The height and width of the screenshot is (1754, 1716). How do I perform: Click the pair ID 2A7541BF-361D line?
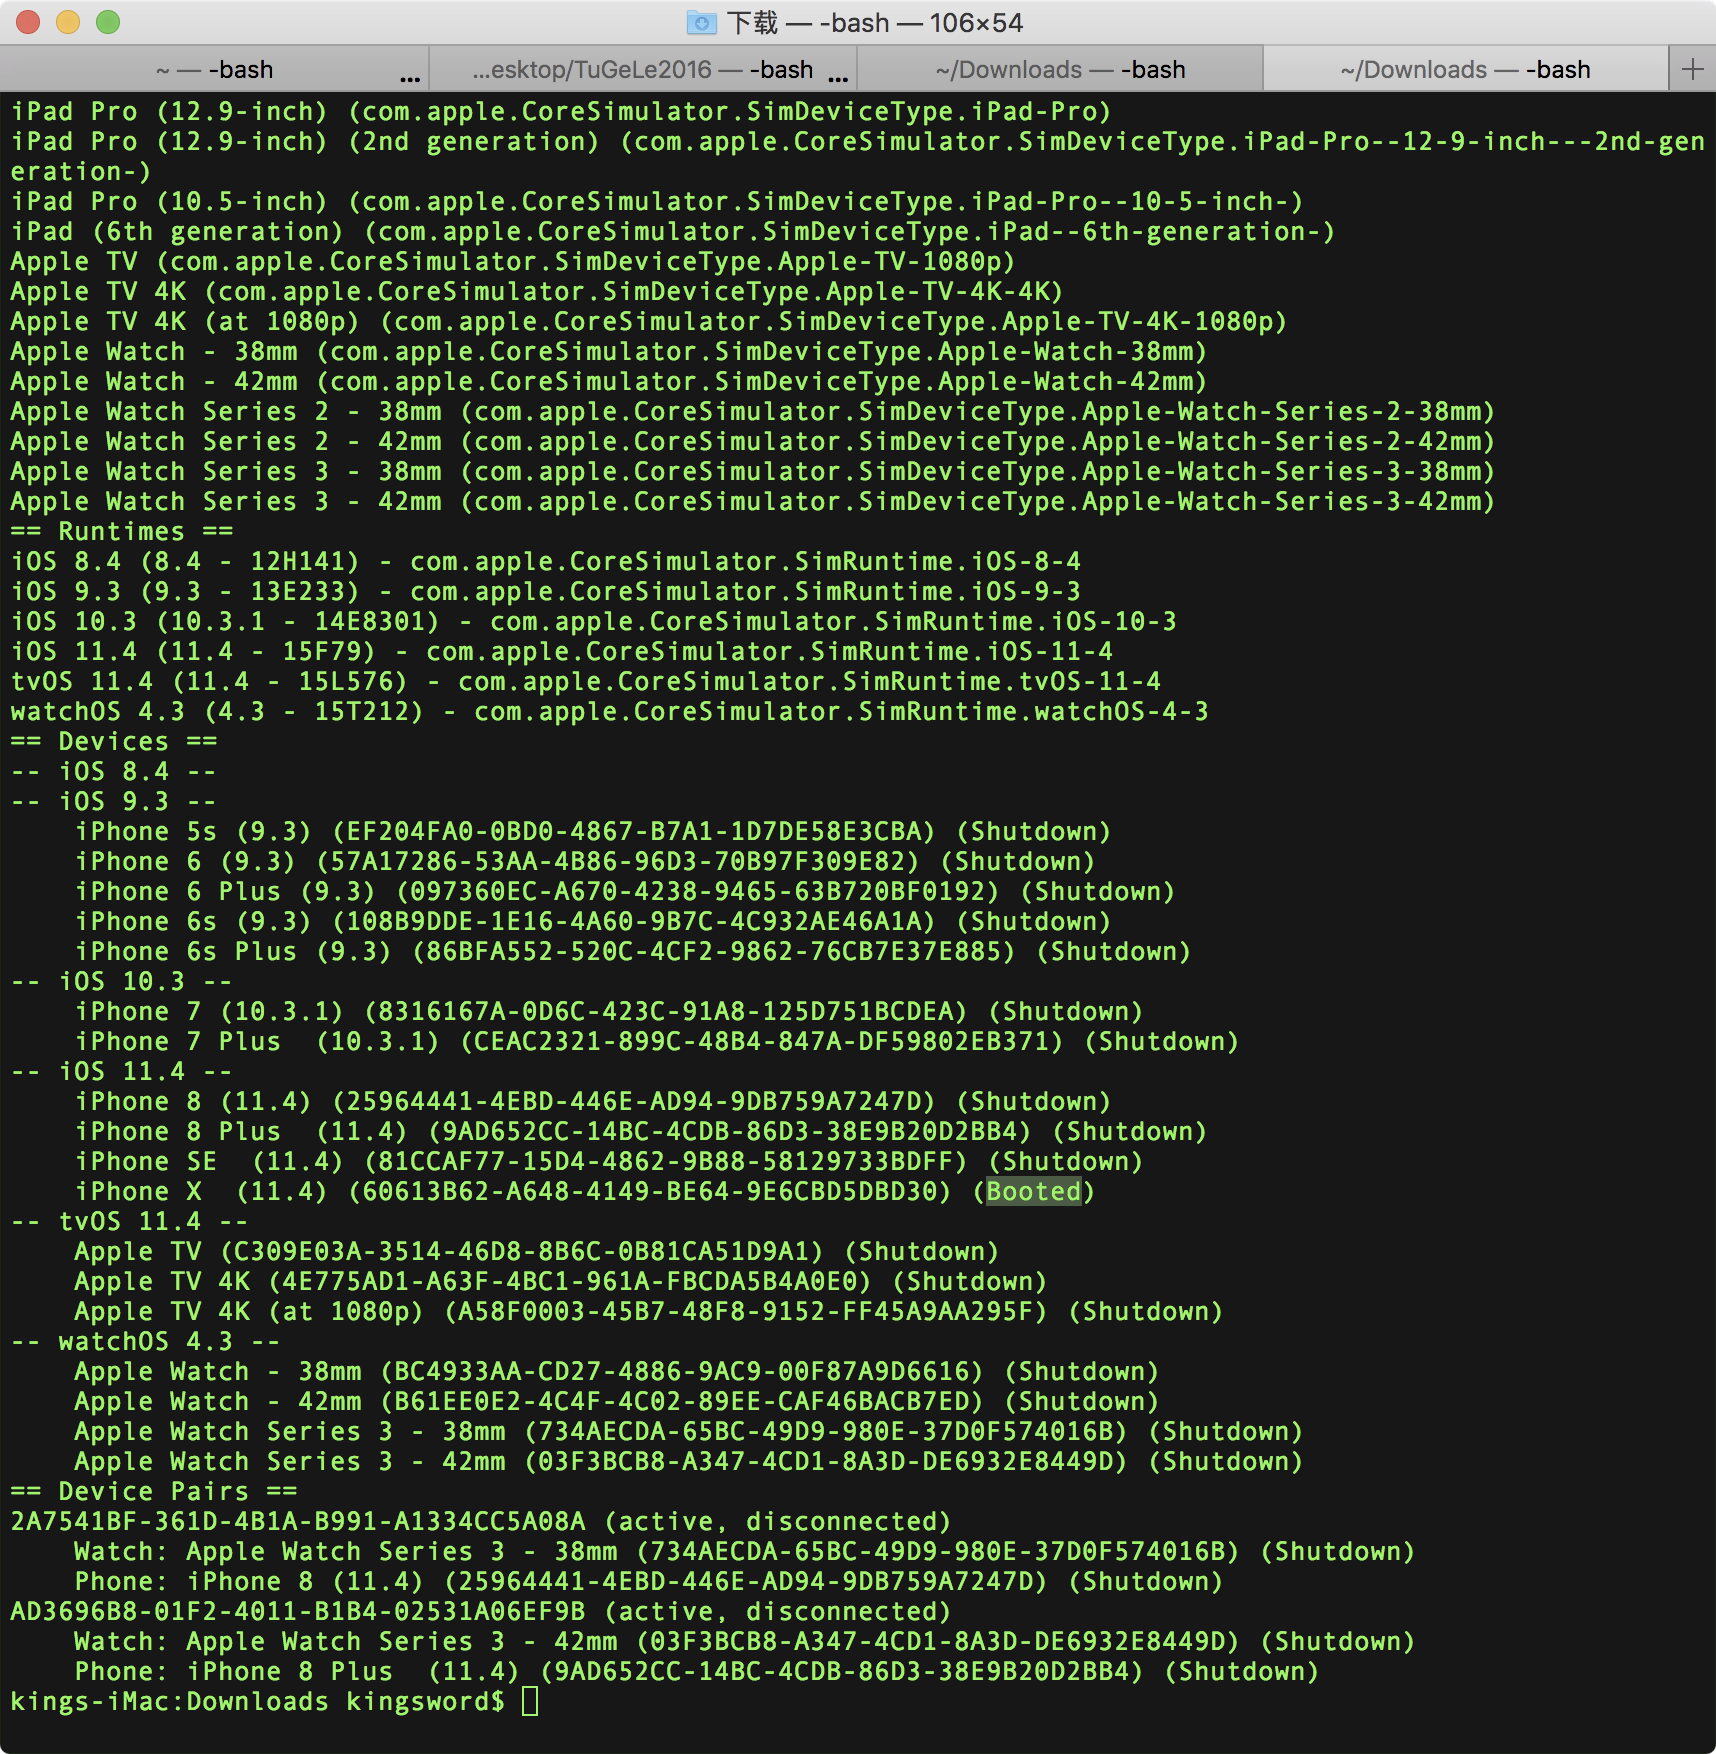(x=481, y=1521)
